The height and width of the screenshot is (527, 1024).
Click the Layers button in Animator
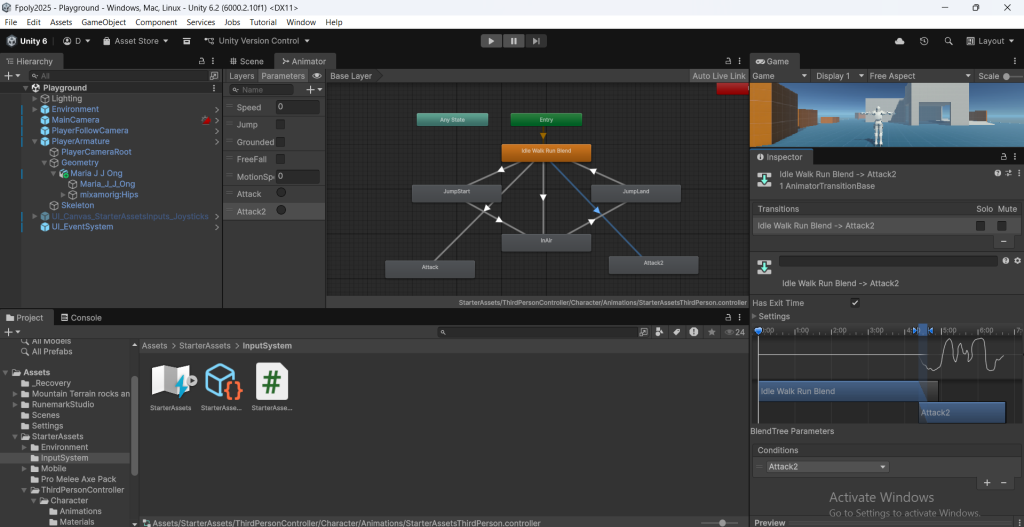[242, 76]
